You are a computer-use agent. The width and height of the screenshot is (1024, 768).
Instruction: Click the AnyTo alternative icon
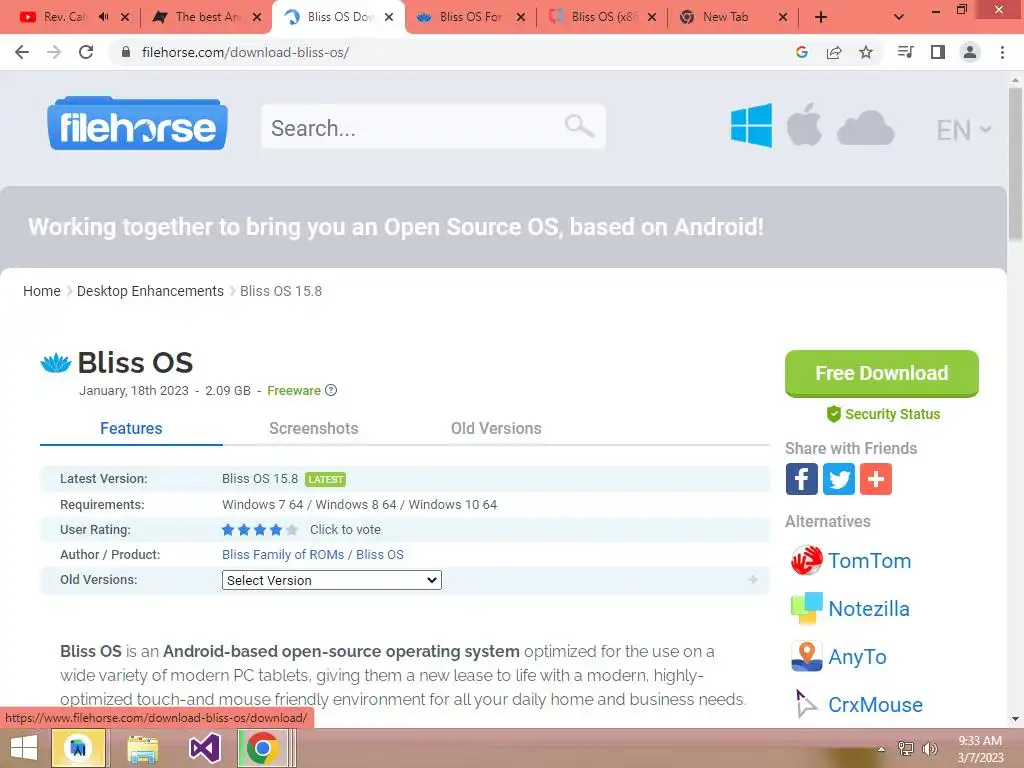(807, 656)
